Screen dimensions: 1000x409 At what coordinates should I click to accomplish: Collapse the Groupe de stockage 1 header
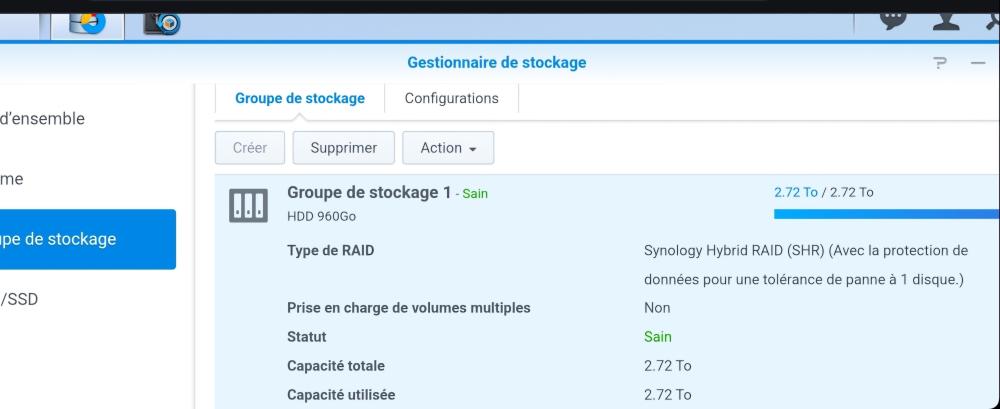369,192
